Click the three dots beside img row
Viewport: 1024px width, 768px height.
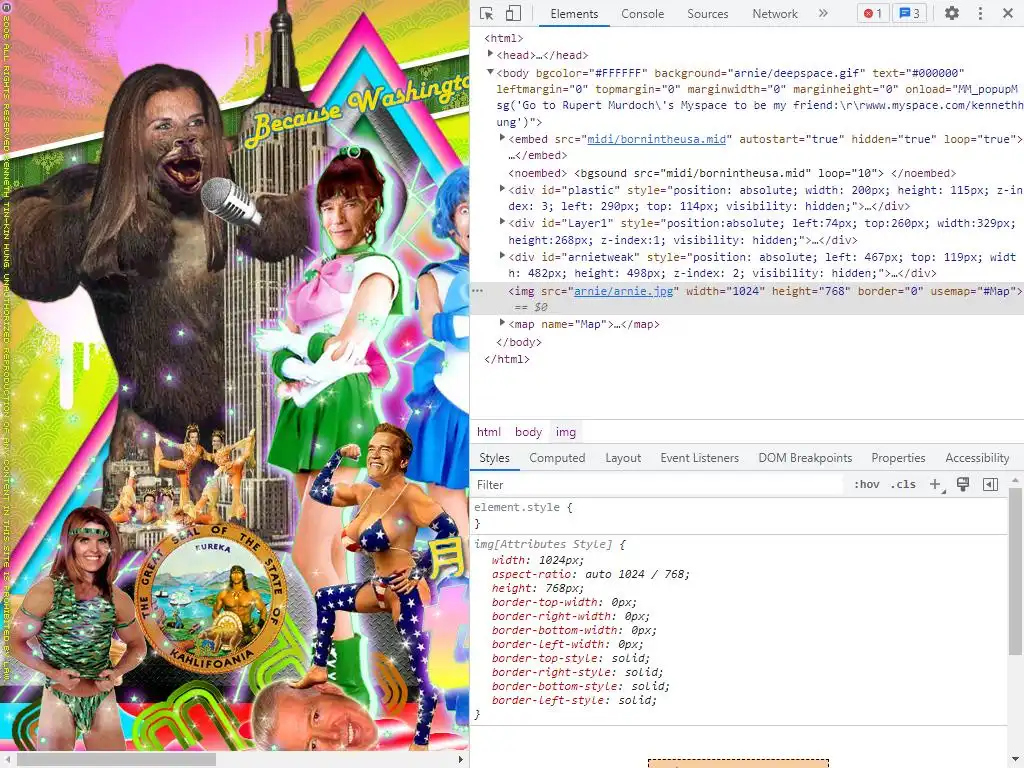(478, 291)
